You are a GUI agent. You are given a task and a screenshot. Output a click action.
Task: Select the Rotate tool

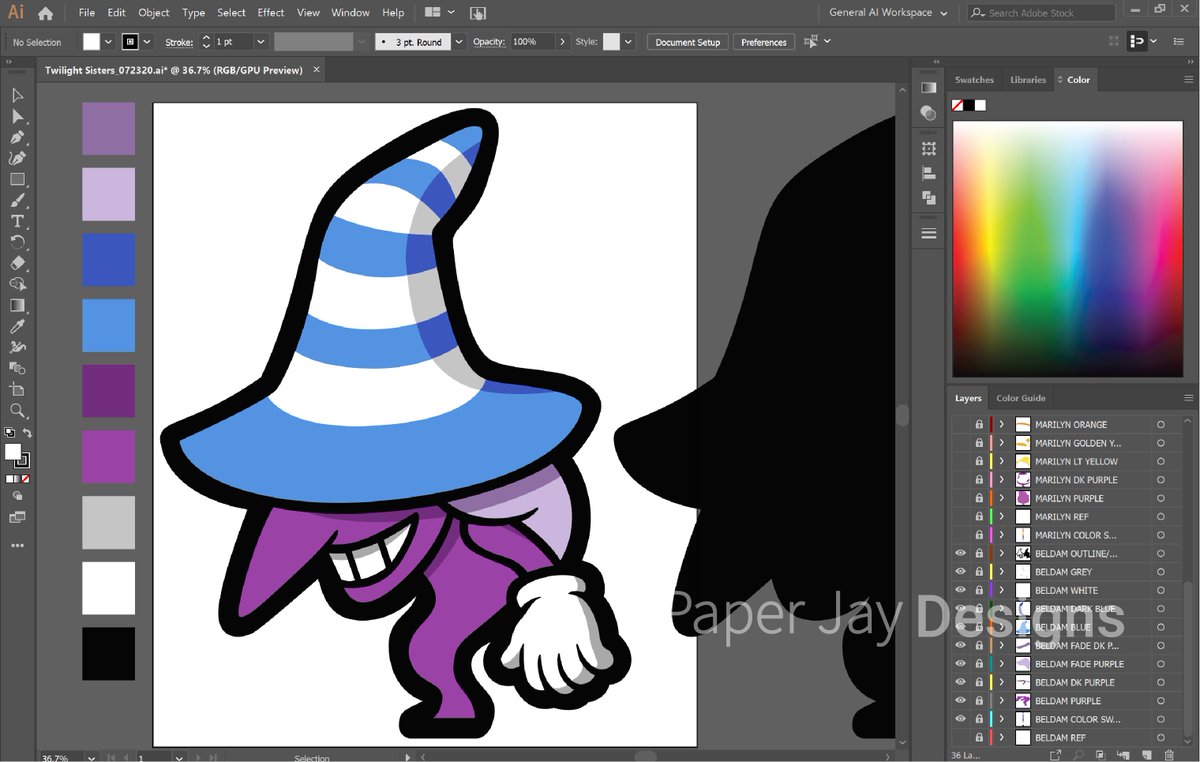click(17, 242)
